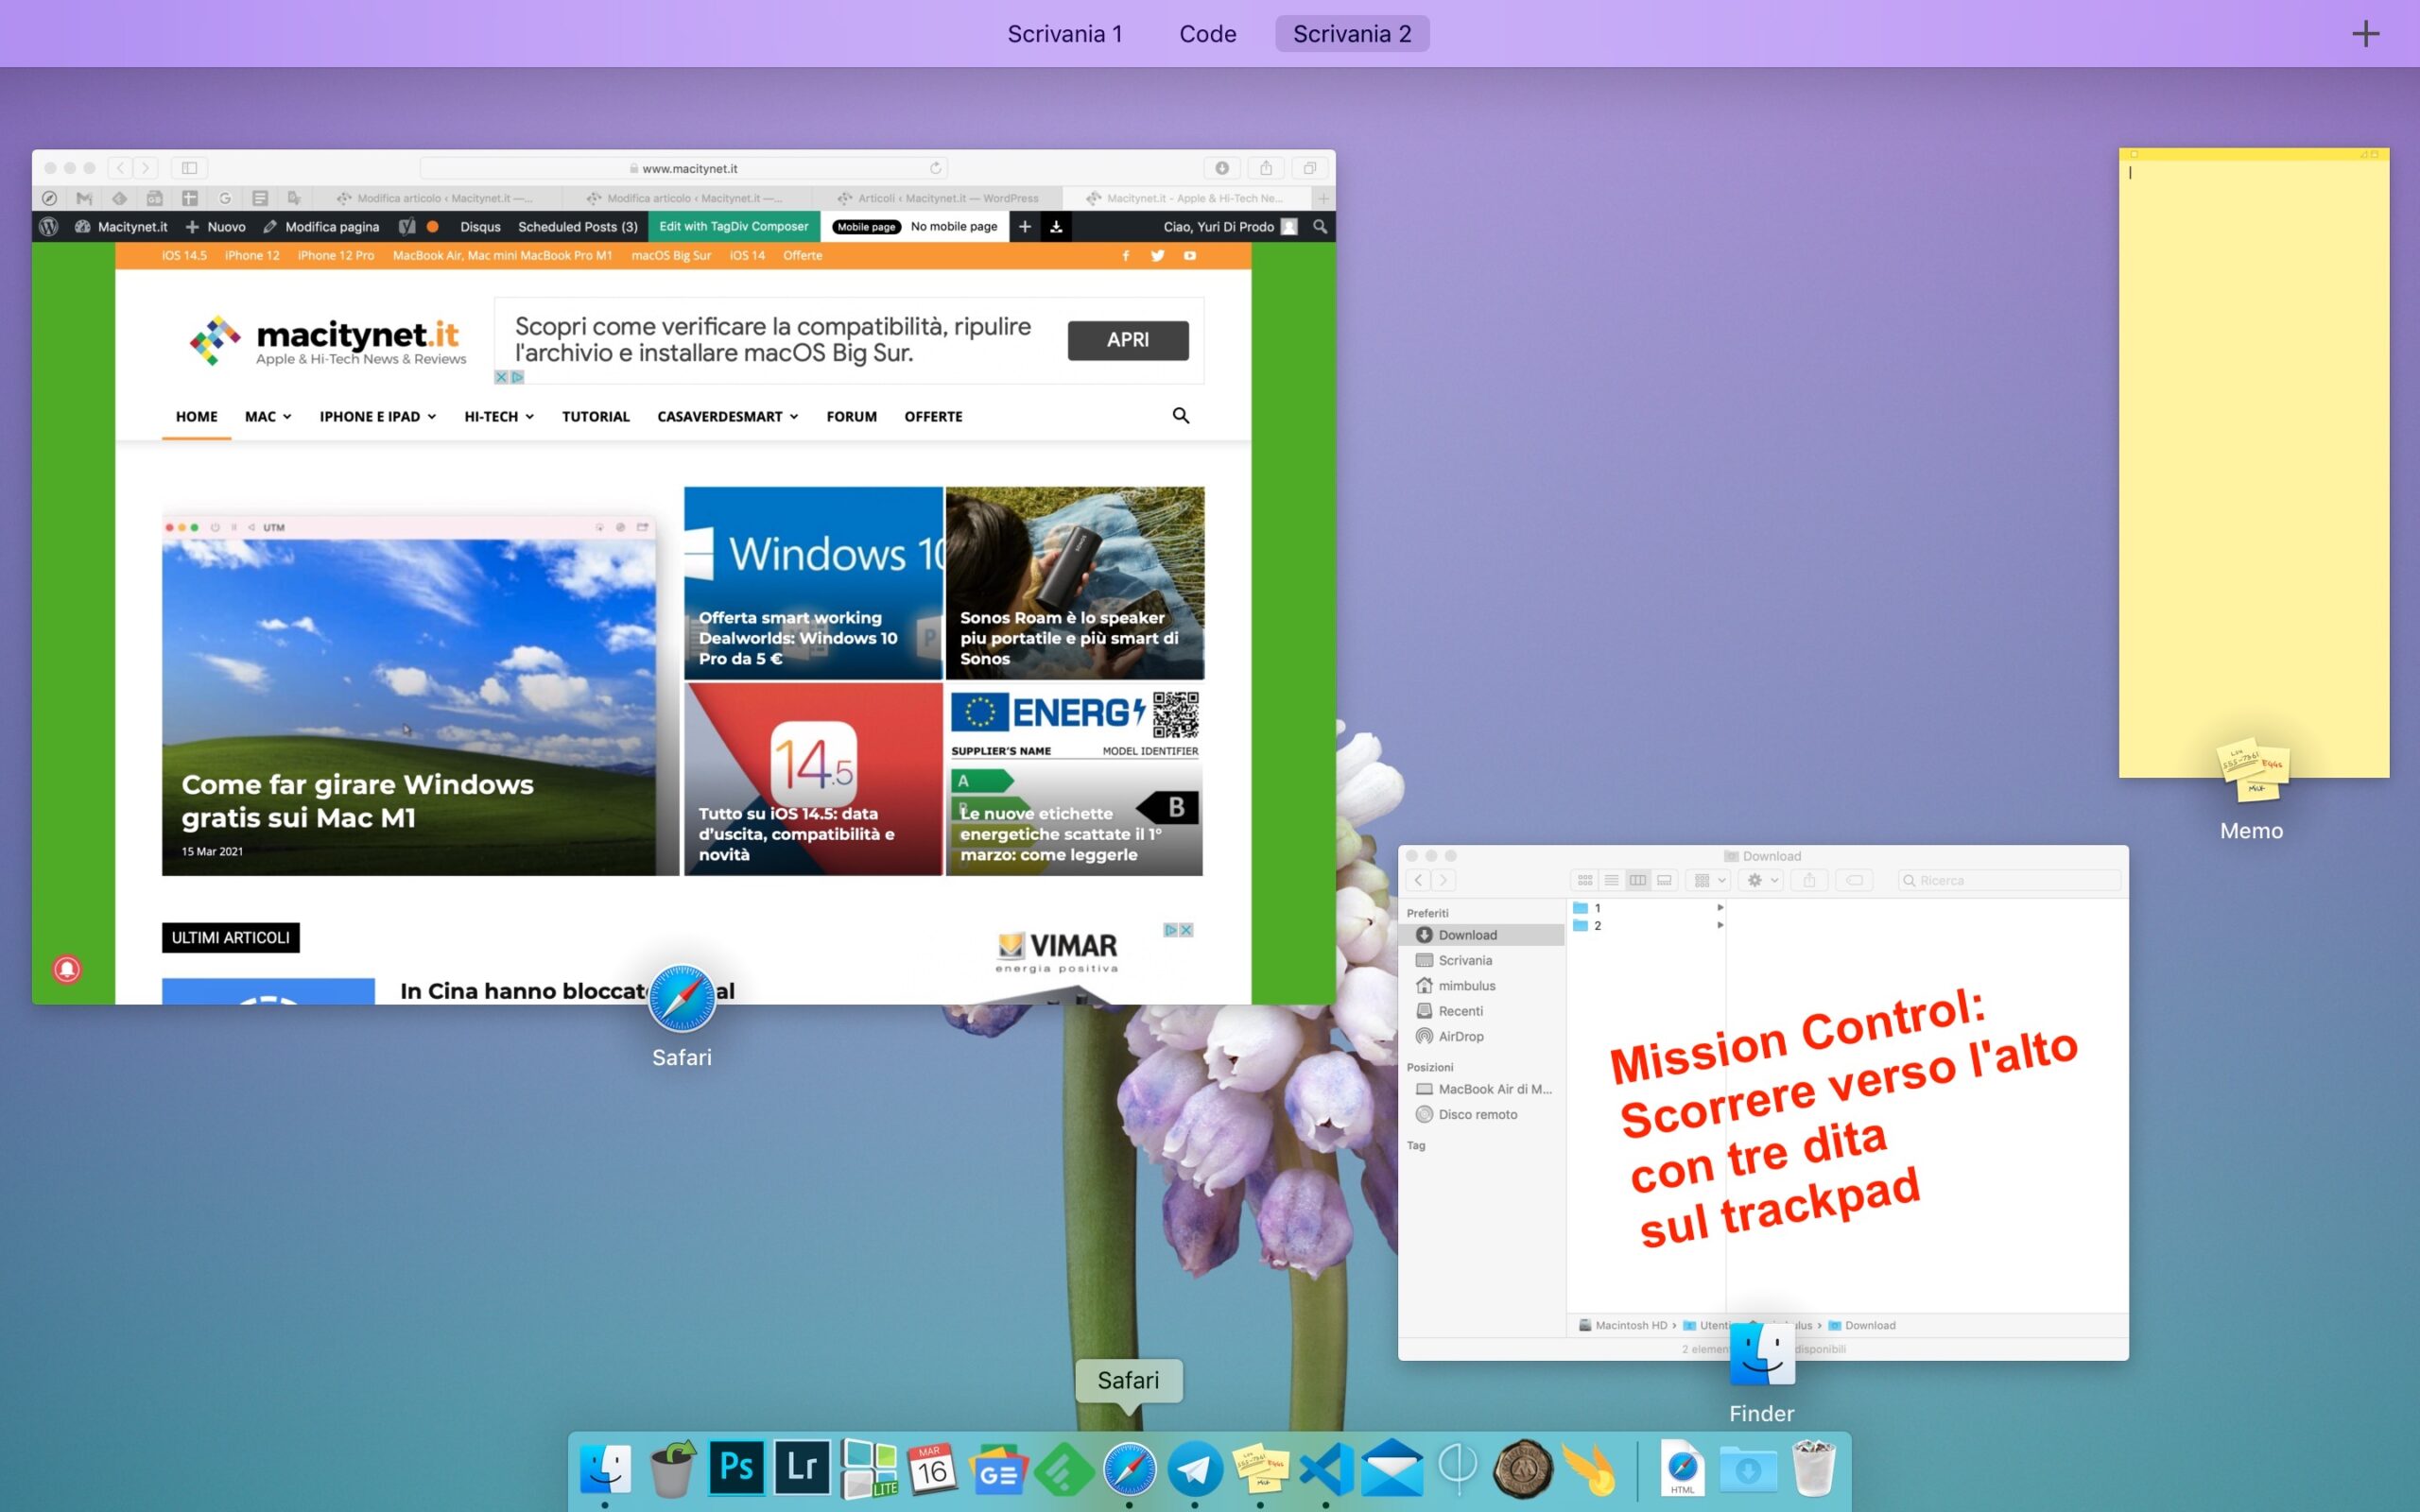
Task: Select the Scrivania 2 space
Action: (1351, 34)
